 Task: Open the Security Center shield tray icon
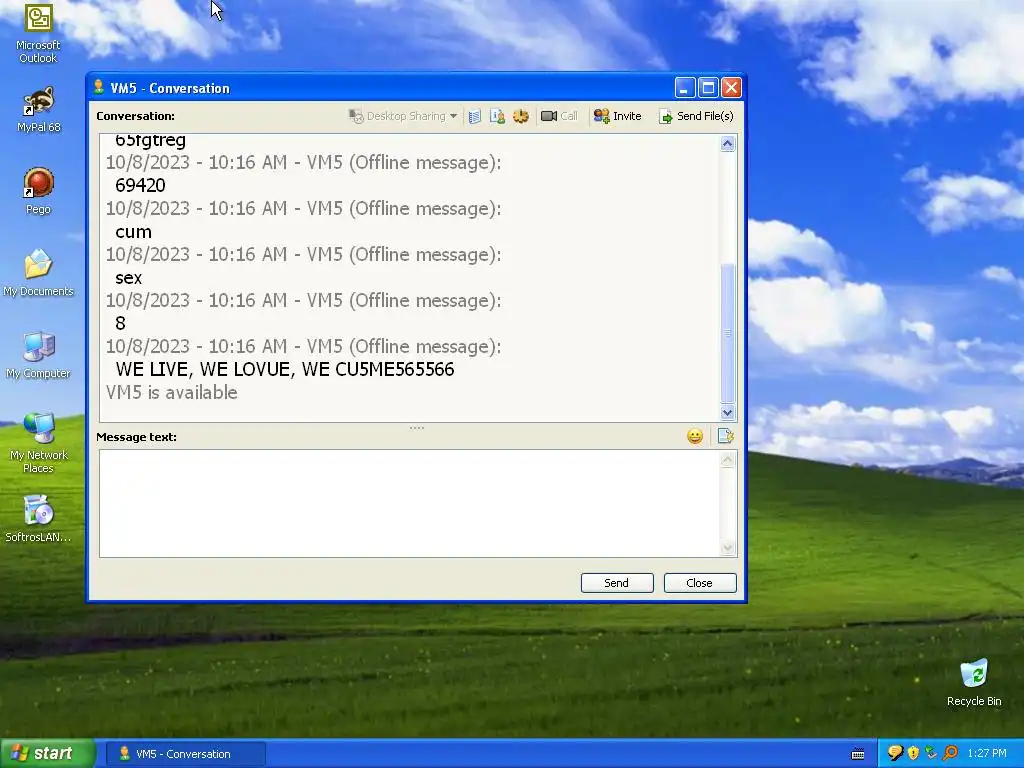click(x=913, y=754)
